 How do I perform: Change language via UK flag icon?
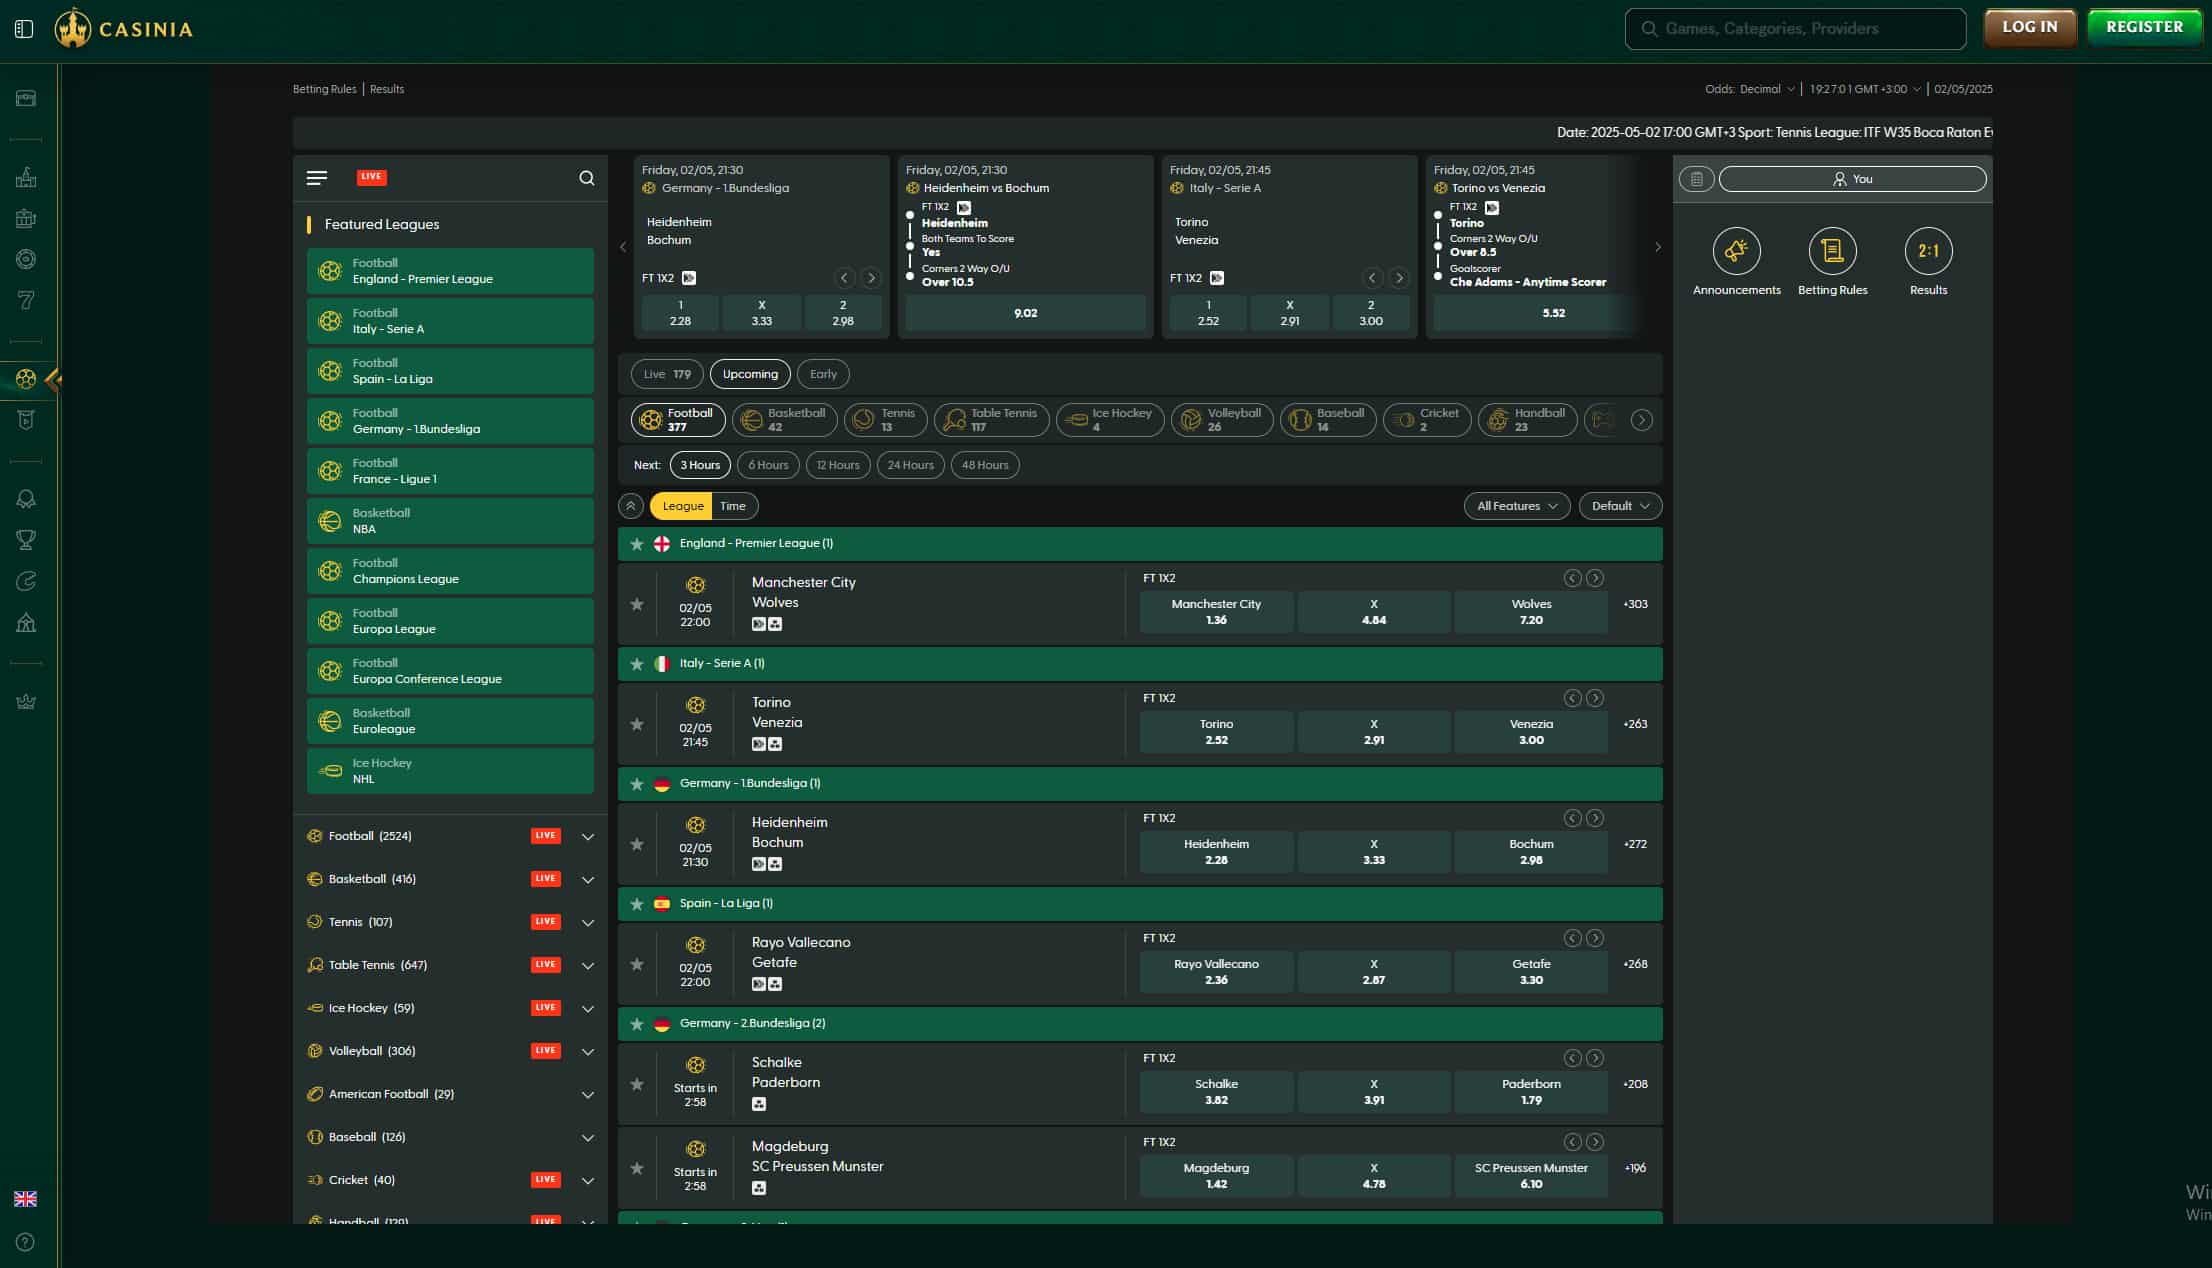click(25, 1199)
